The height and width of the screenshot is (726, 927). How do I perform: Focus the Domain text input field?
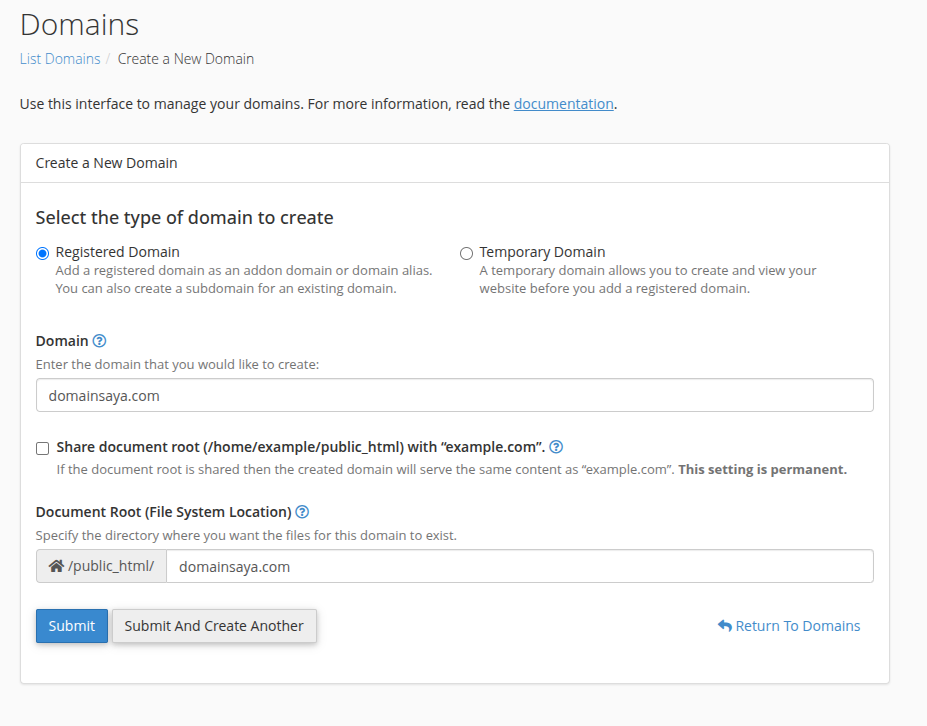pos(454,395)
